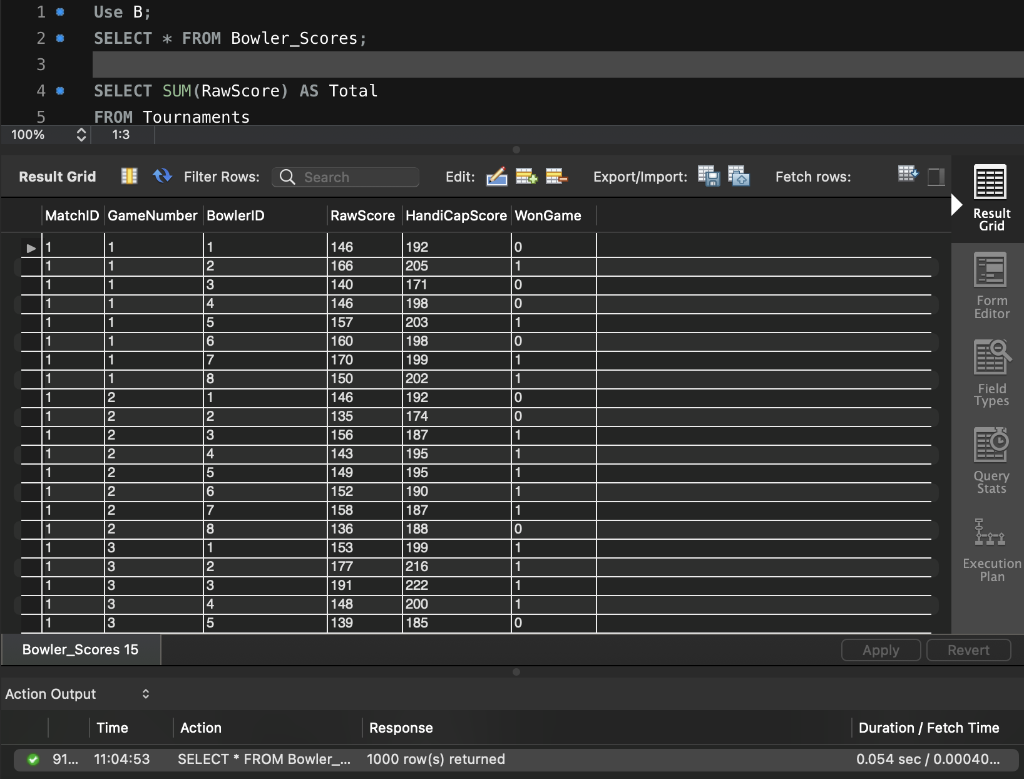
Task: Click the RawScore column header
Action: tap(362, 215)
